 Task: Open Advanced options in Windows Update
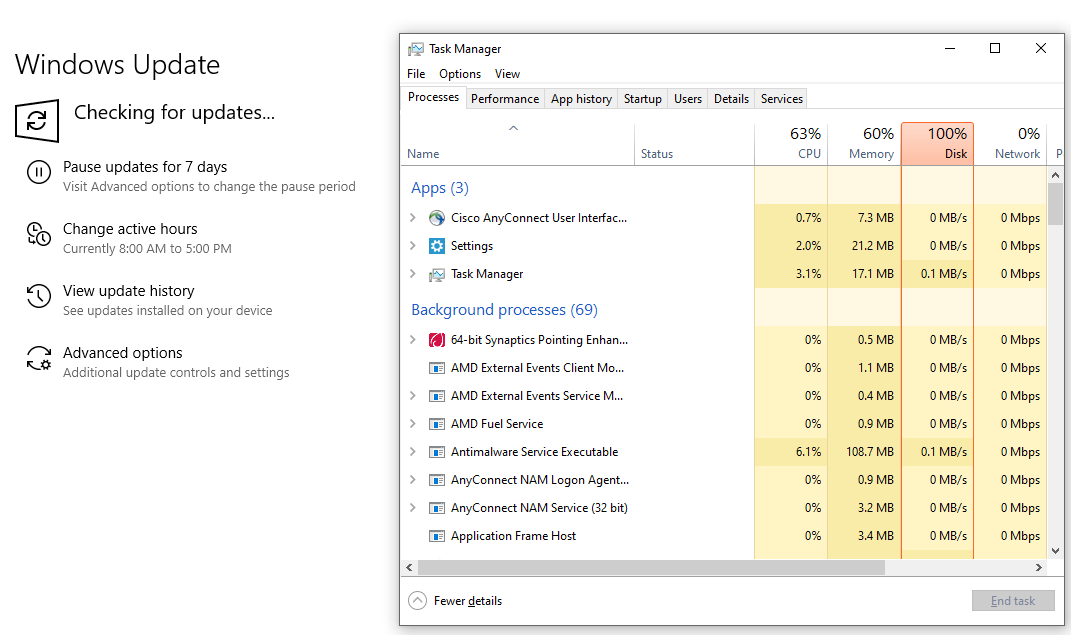(x=123, y=353)
